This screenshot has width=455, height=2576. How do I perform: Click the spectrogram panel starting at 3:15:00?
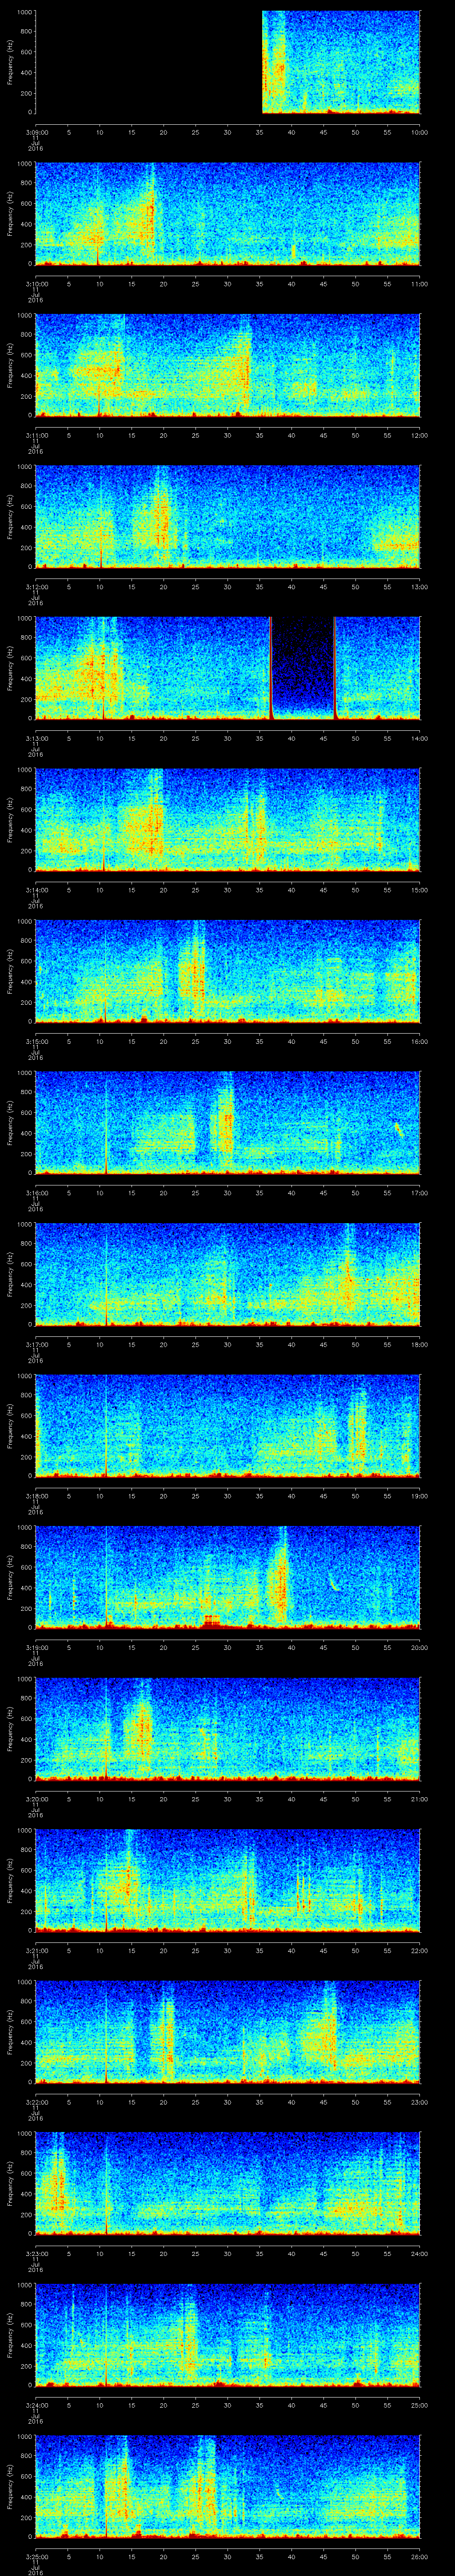point(227,971)
